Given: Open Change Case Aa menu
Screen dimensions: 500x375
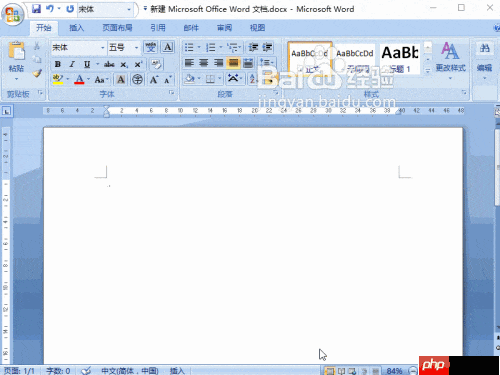Looking at the screenshot, I should [x=101, y=80].
